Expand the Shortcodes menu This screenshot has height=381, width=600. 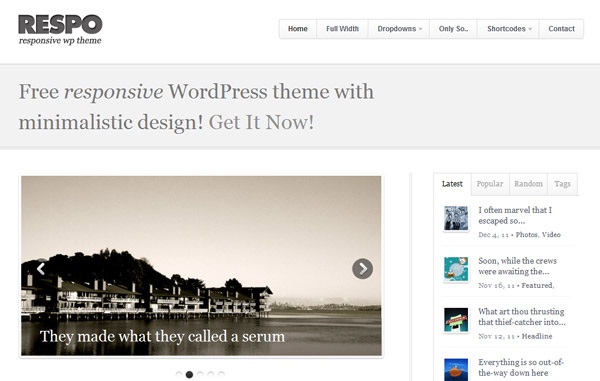click(x=509, y=29)
